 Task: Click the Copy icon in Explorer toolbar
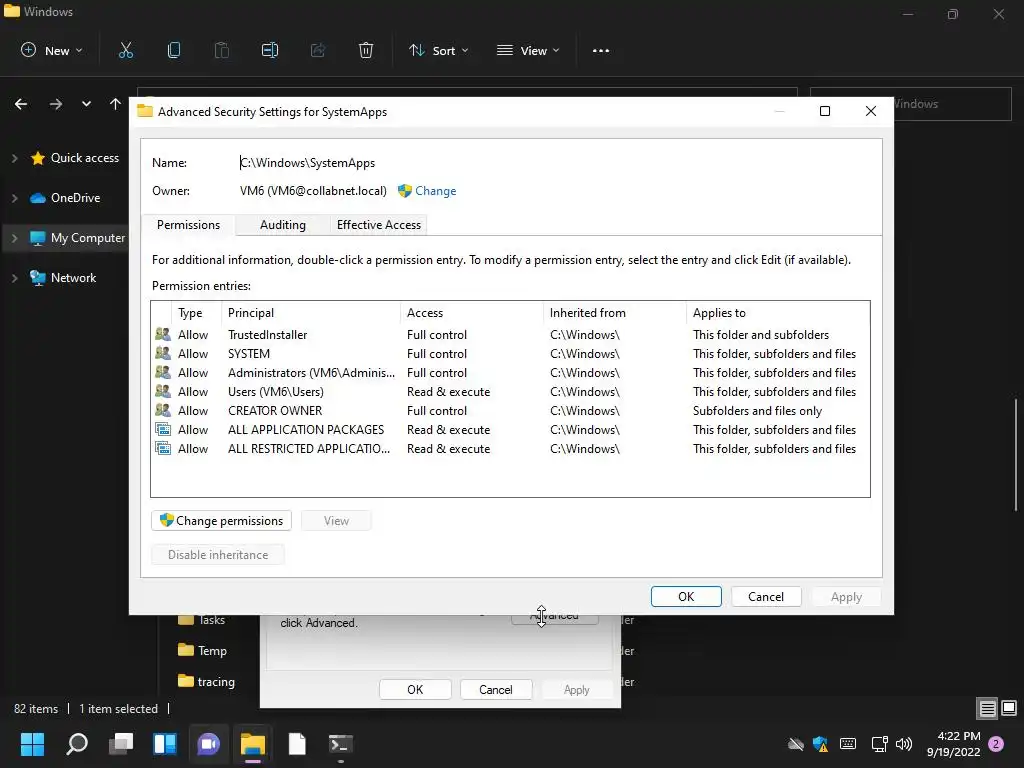pyautogui.click(x=174, y=50)
